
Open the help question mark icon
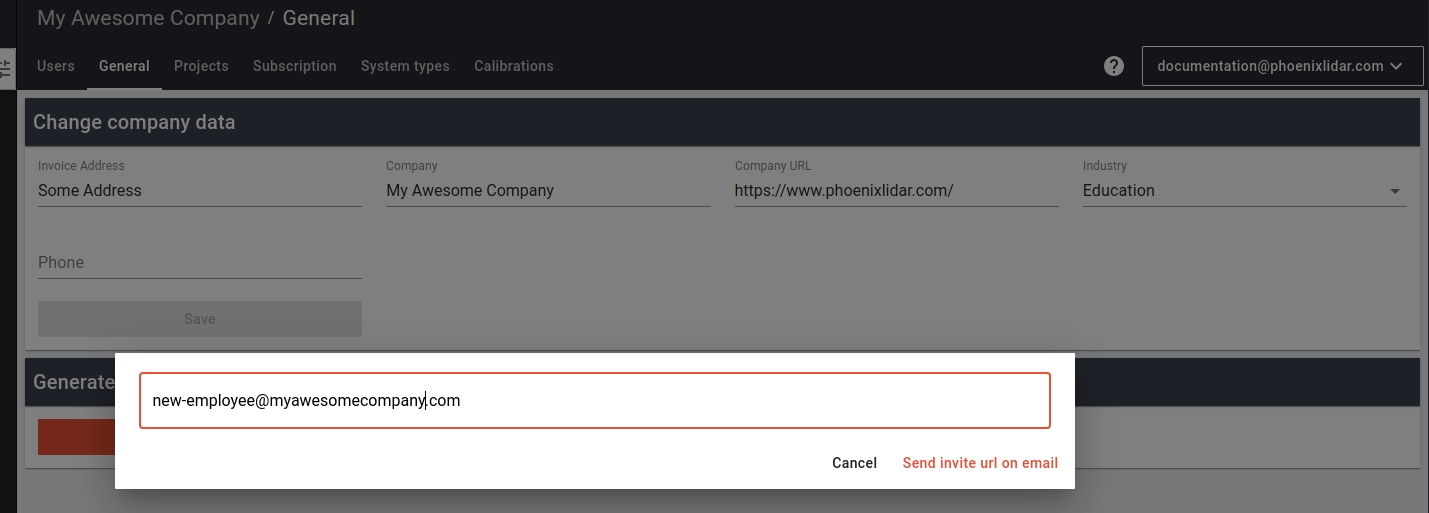1114,66
